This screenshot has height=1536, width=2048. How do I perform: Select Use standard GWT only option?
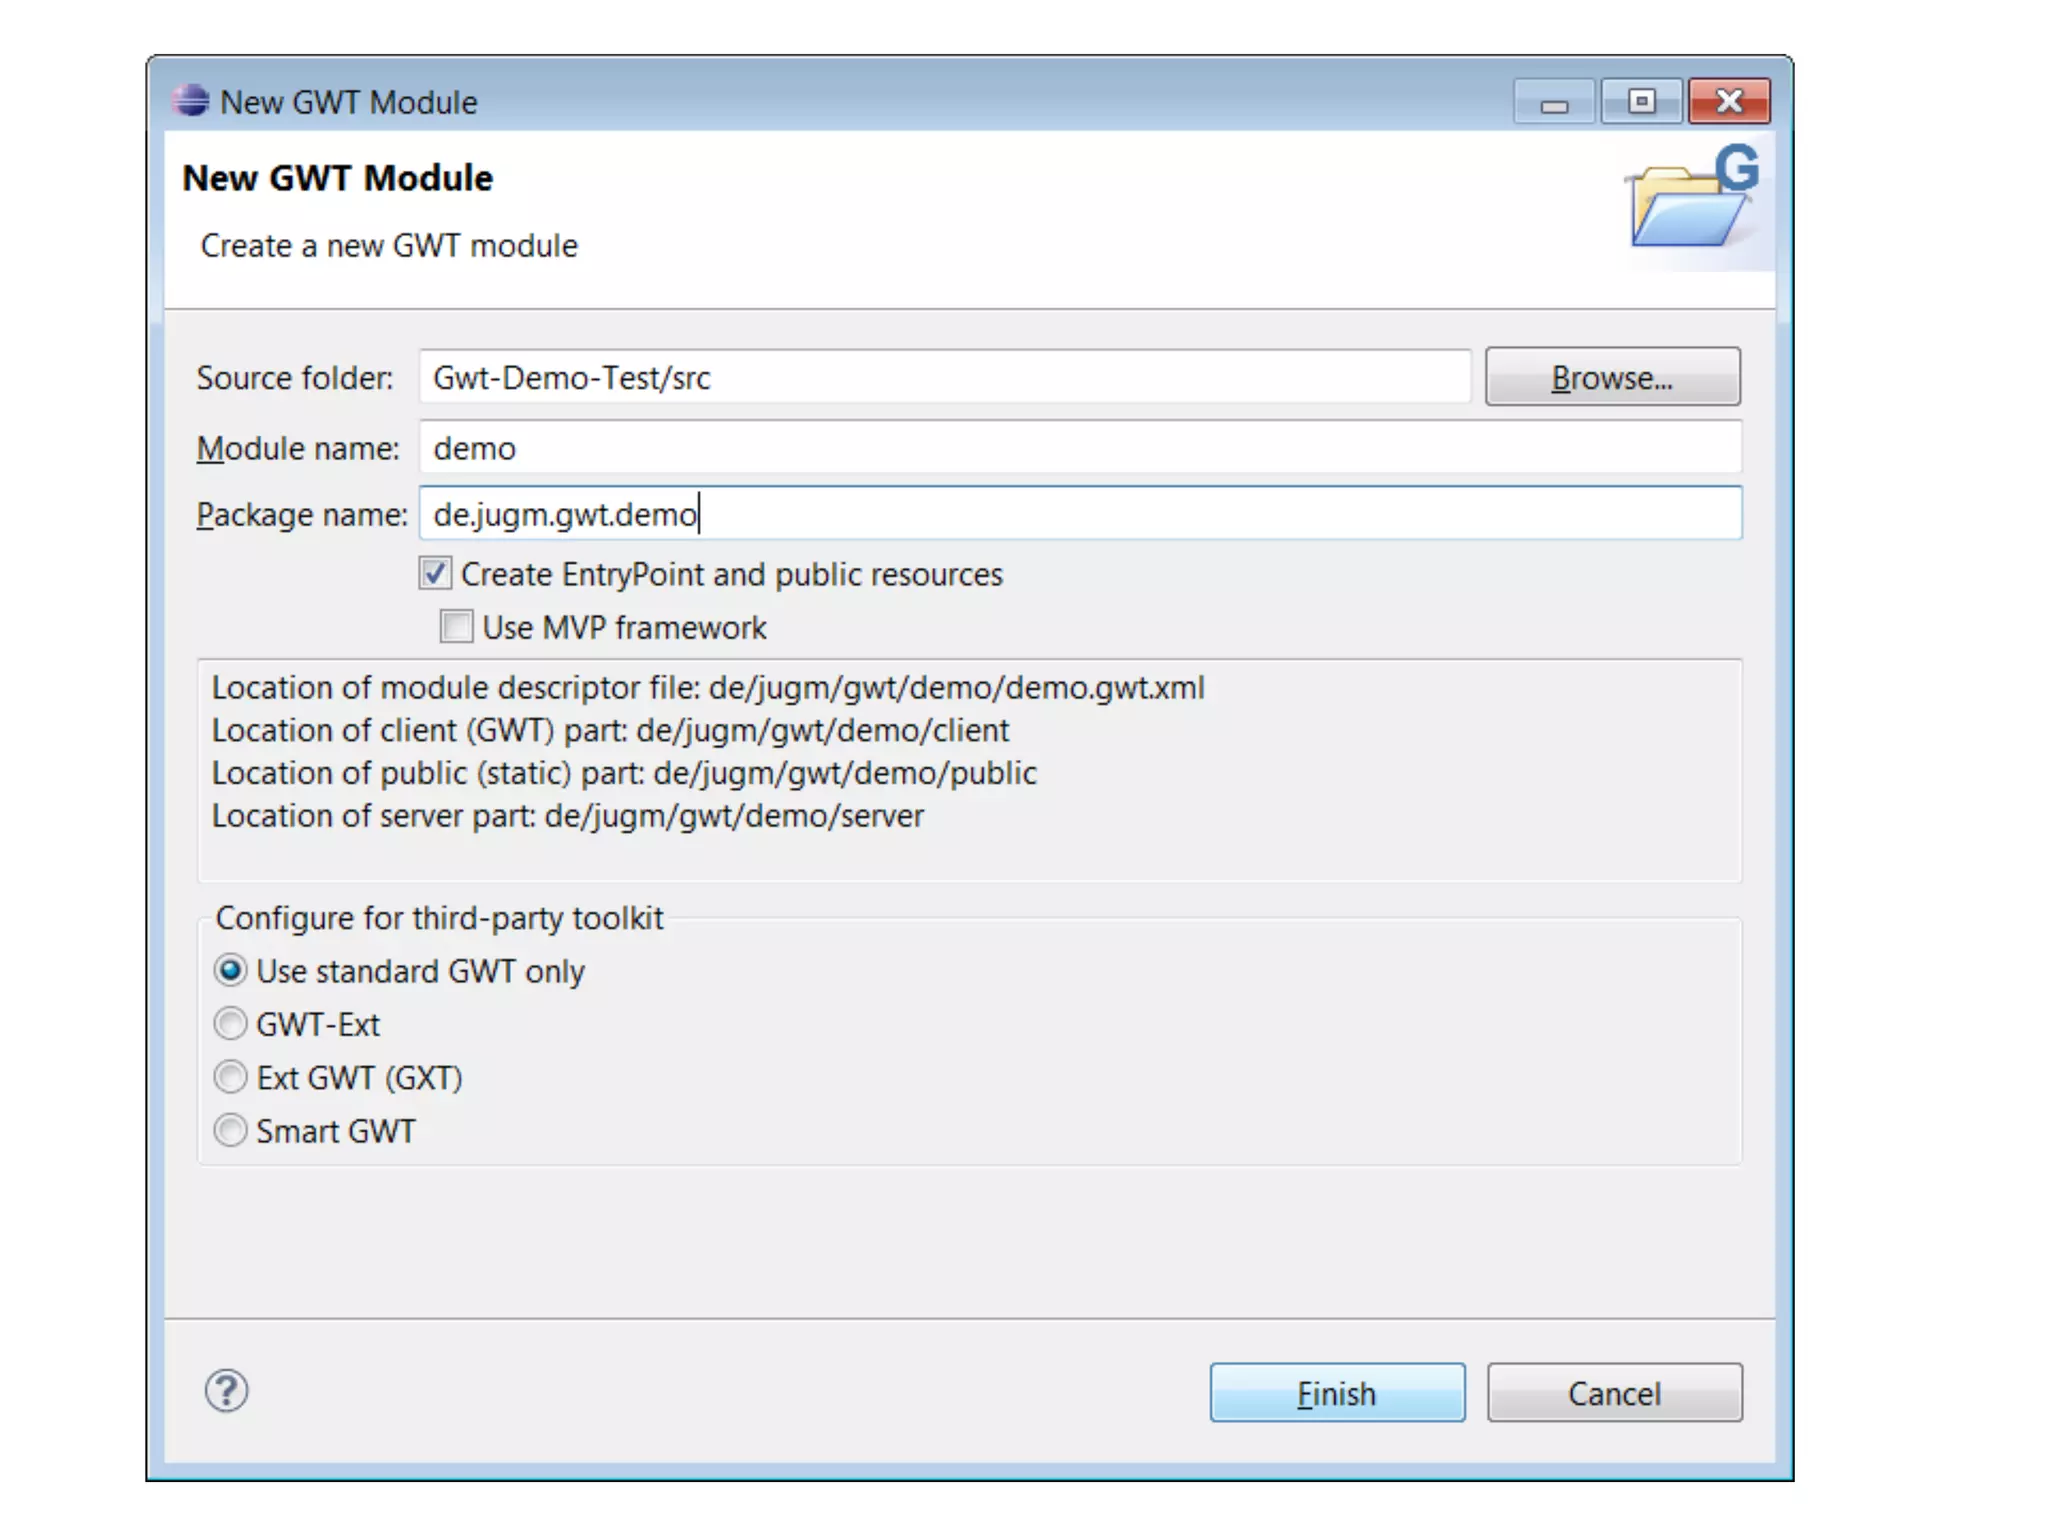[231, 970]
